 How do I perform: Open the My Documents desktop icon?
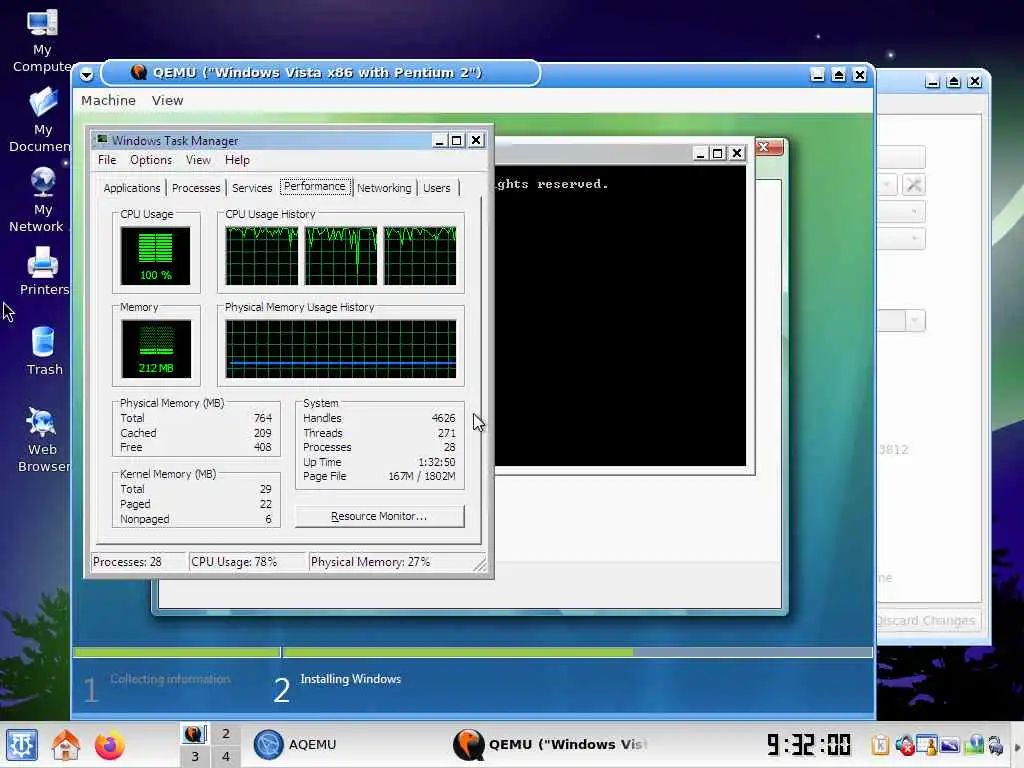(42, 120)
